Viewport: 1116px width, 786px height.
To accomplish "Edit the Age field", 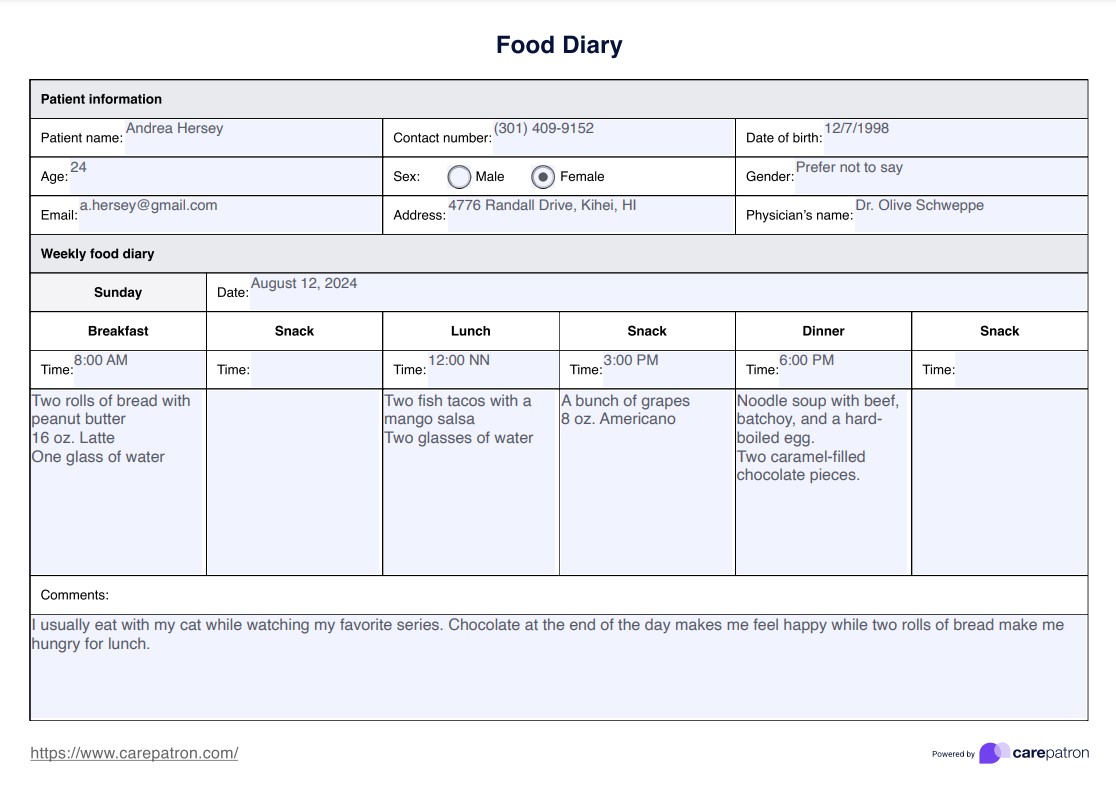I will pyautogui.click(x=225, y=176).
